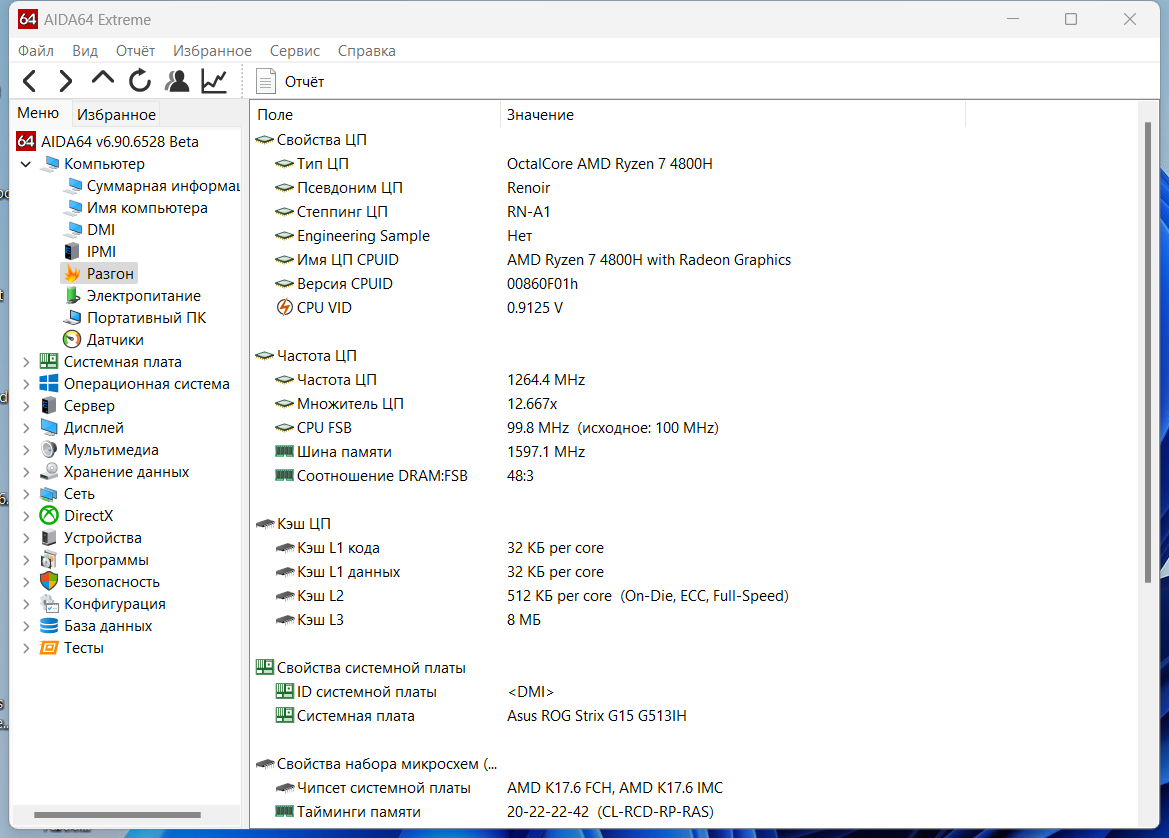The width and height of the screenshot is (1169, 838).
Task: Click the Операционная система Windows icon
Action: pos(49,383)
